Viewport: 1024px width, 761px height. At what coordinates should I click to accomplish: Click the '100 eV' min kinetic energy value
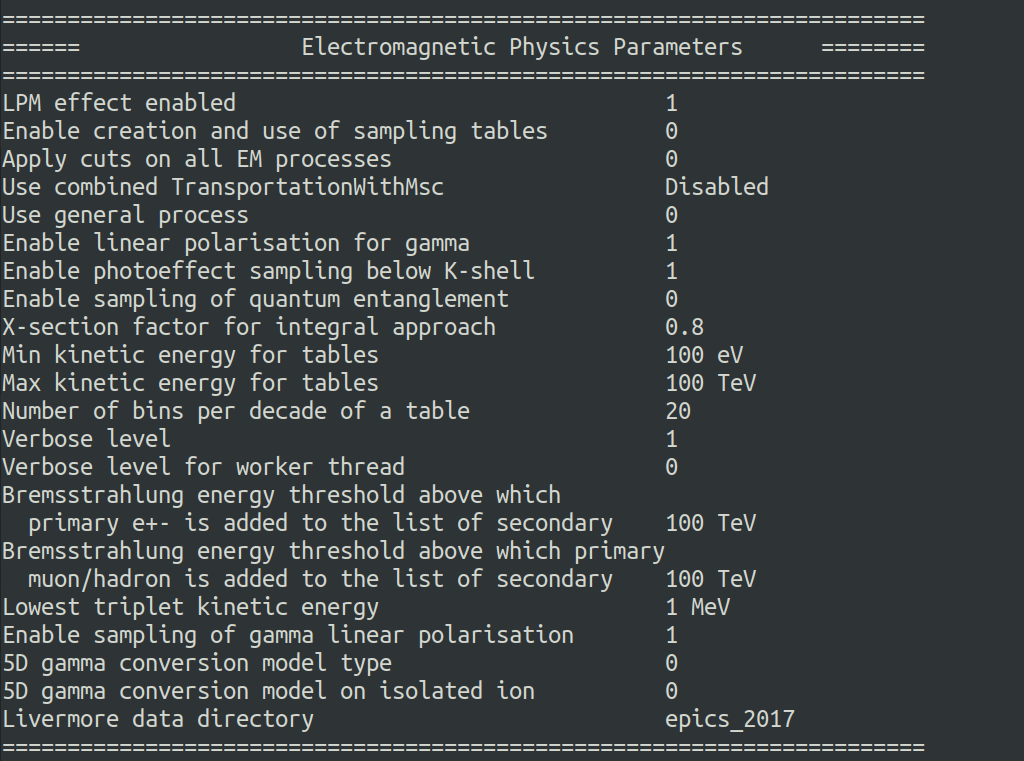[704, 355]
